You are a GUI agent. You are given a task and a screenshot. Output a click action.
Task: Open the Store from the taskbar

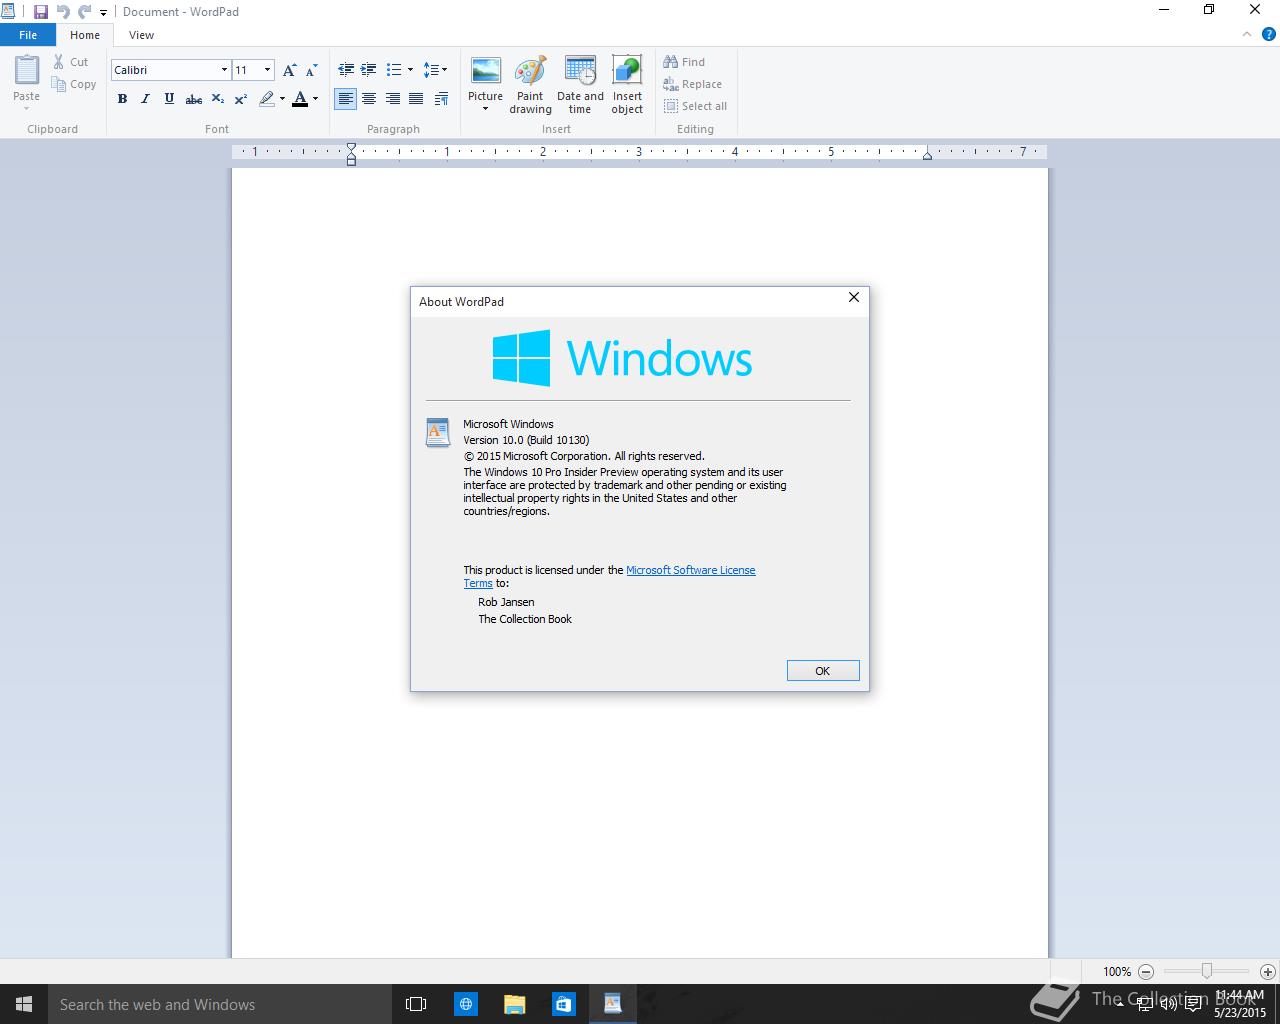click(563, 1004)
